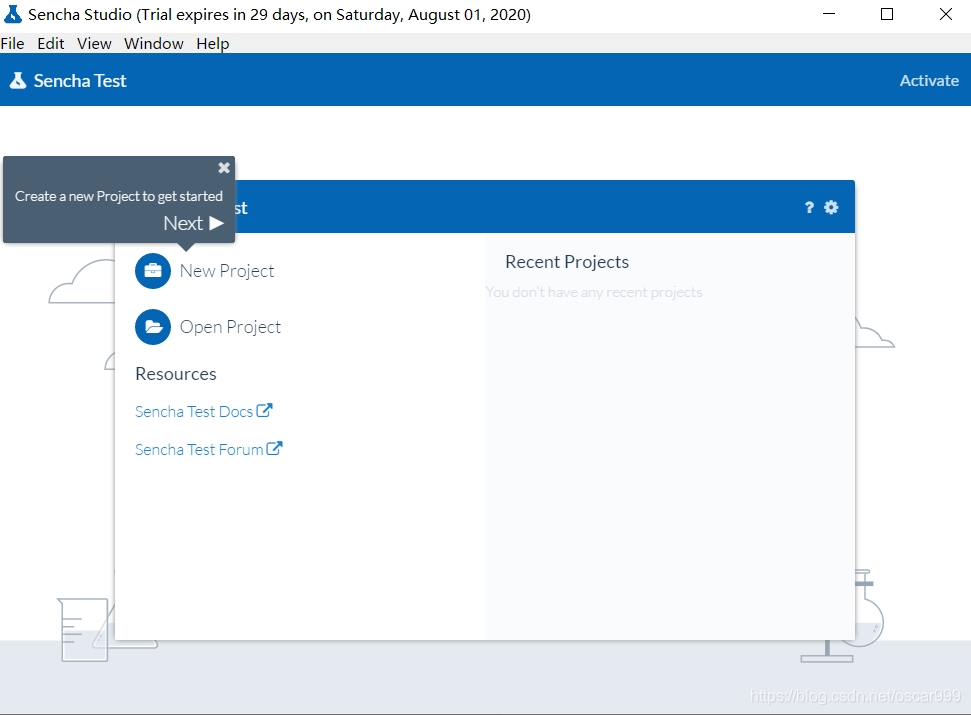Open the Sencha Test Forum link
This screenshot has height=715, width=971.
pos(199,449)
